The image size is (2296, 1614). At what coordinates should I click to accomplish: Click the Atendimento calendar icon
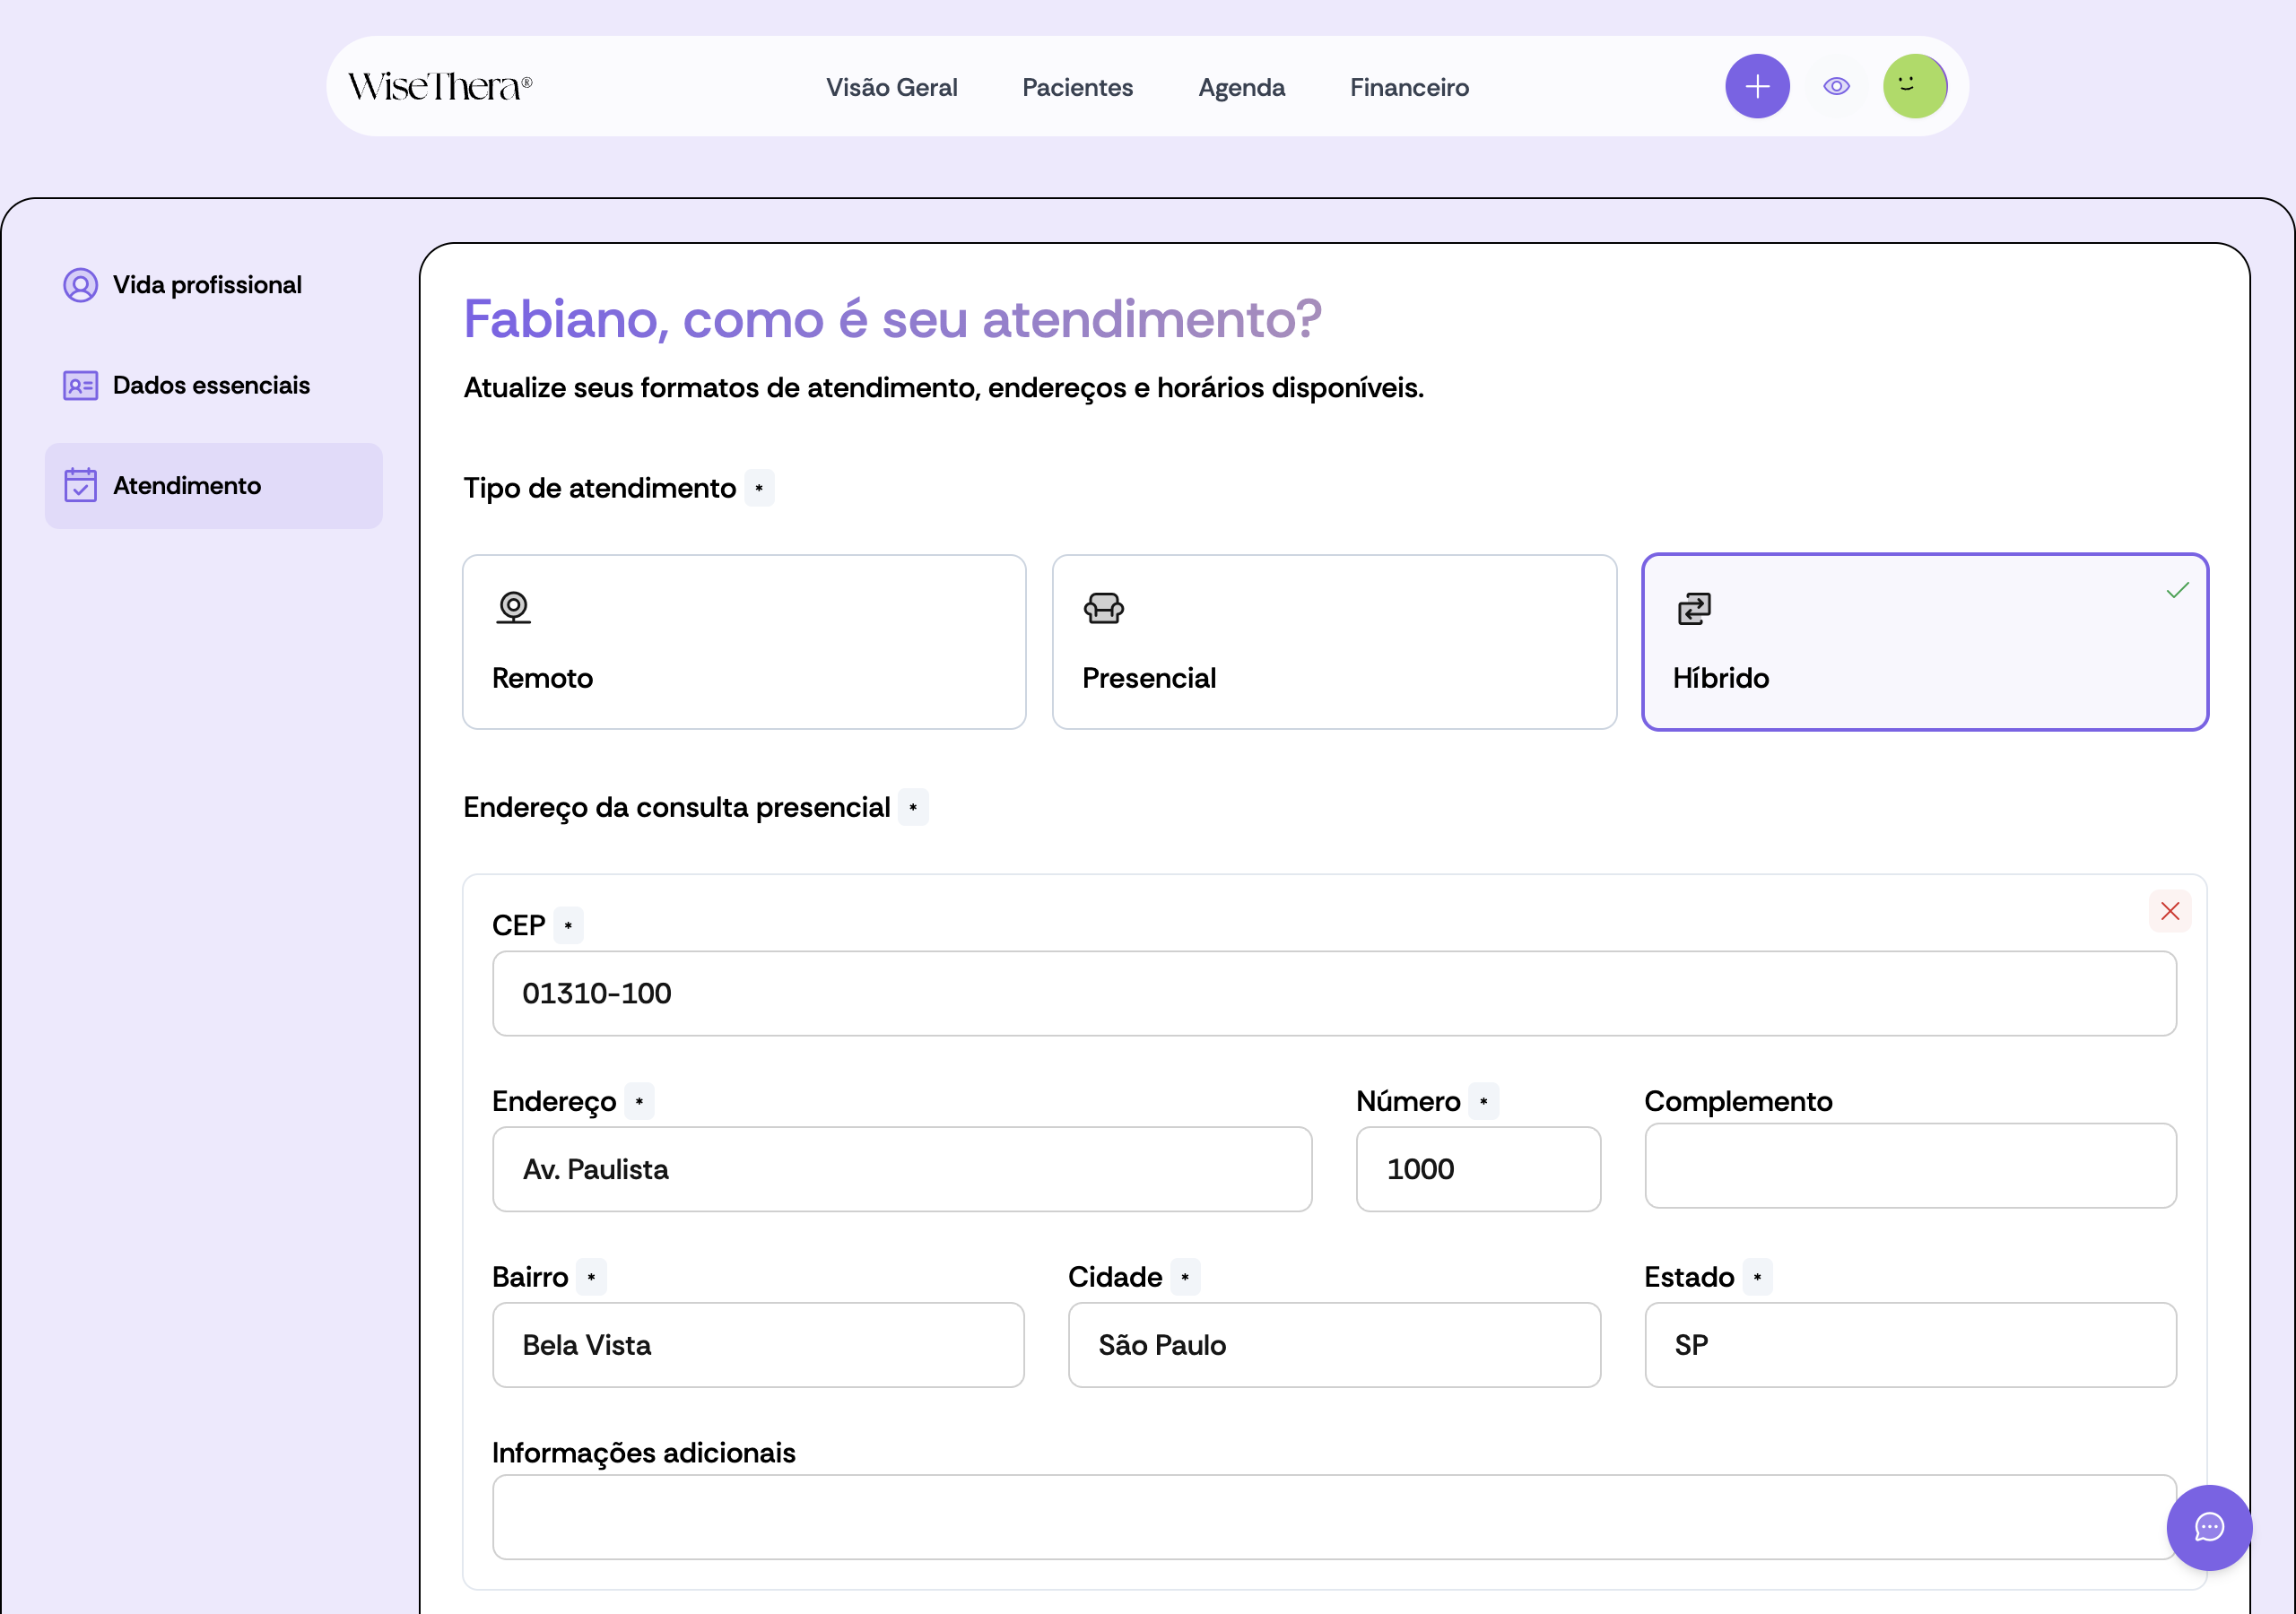[80, 485]
